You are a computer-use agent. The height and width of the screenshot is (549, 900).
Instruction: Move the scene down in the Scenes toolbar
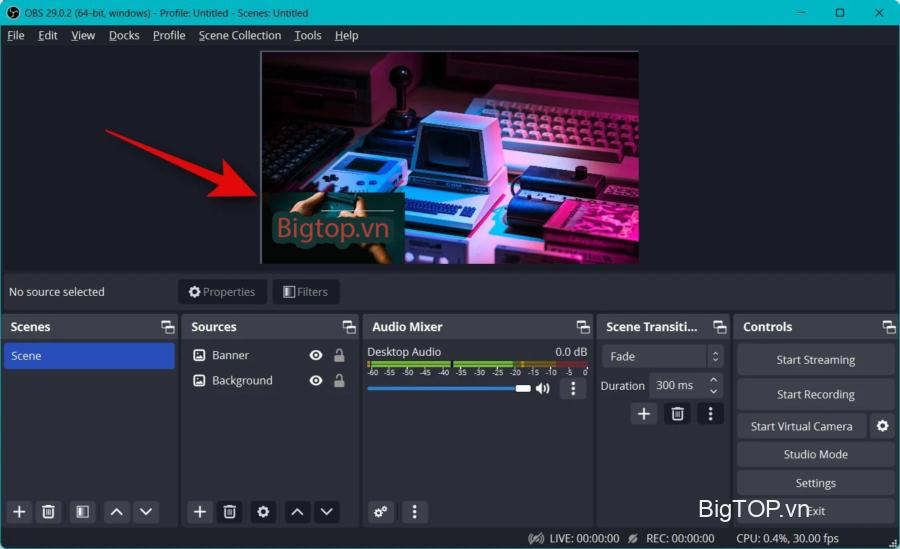(x=146, y=511)
